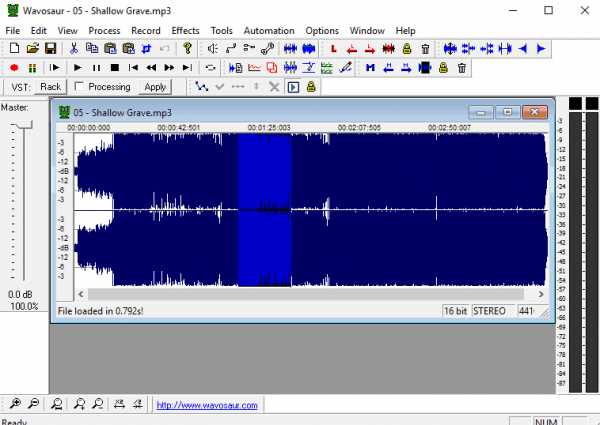The image size is (600, 425).
Task: Cut selection using the scissors icon
Action: [x=74, y=48]
